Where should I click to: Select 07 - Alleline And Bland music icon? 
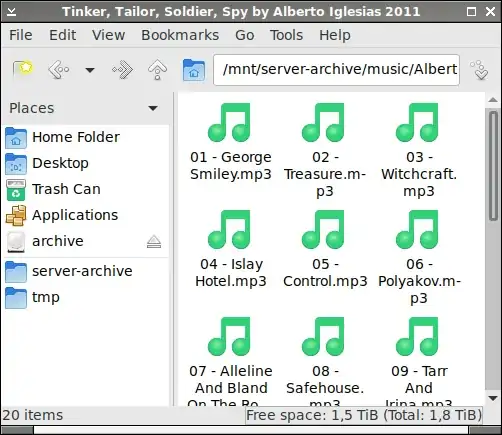[x=229, y=337]
